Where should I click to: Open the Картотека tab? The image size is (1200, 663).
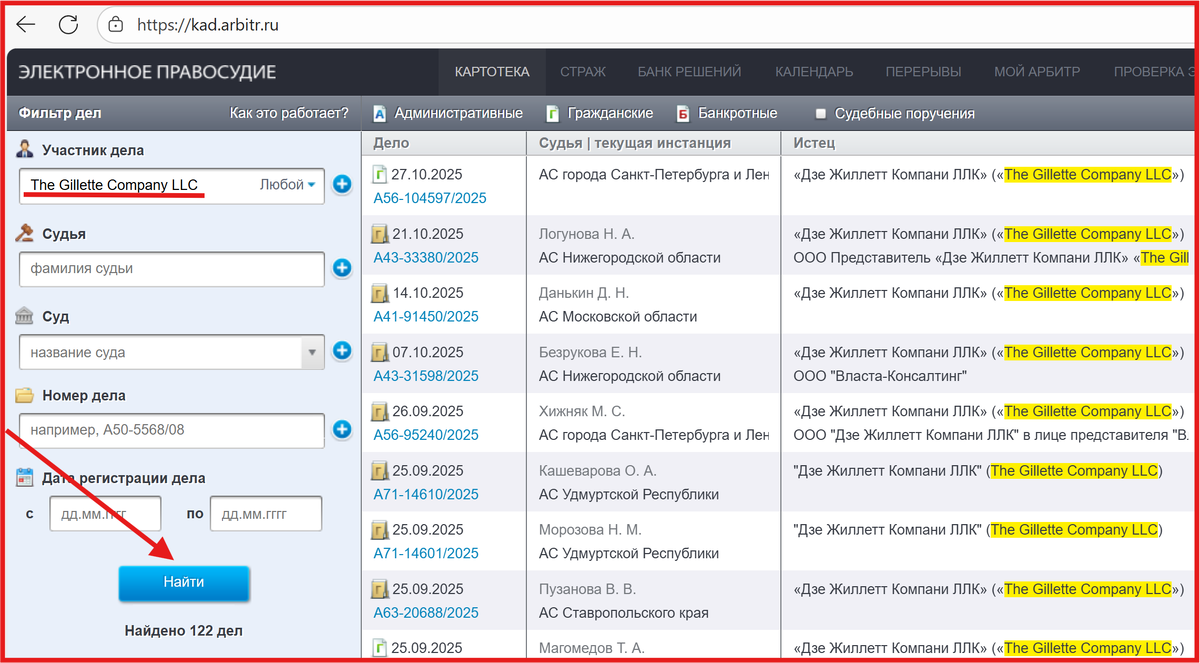coord(491,72)
